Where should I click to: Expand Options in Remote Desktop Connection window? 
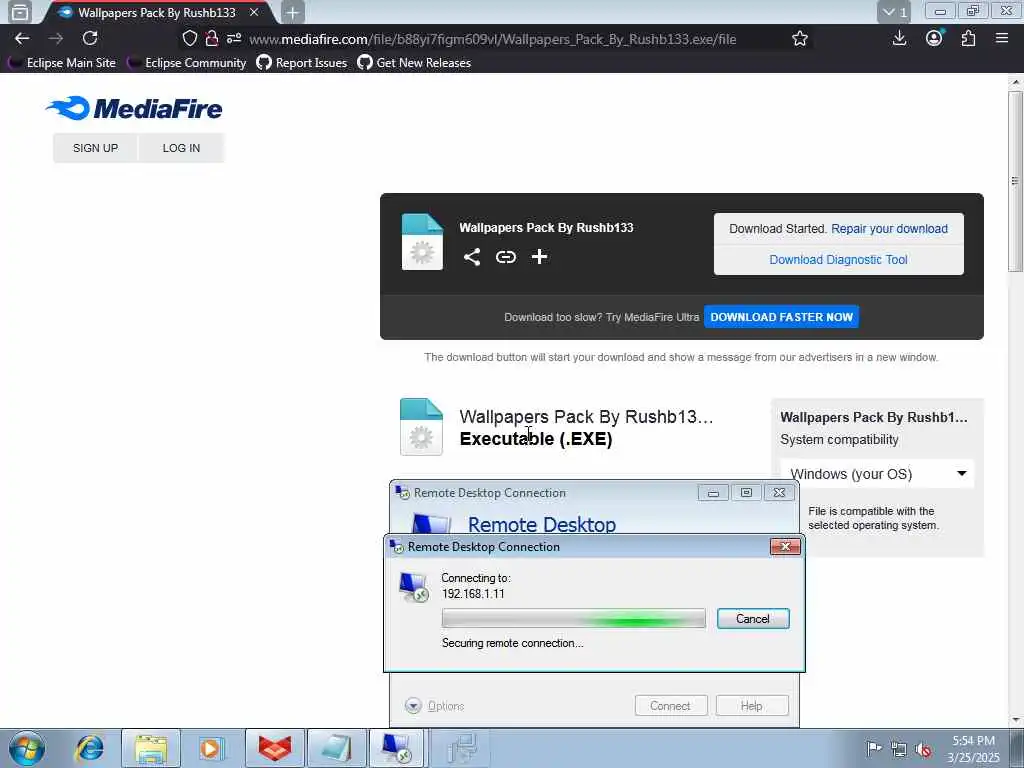coord(434,706)
